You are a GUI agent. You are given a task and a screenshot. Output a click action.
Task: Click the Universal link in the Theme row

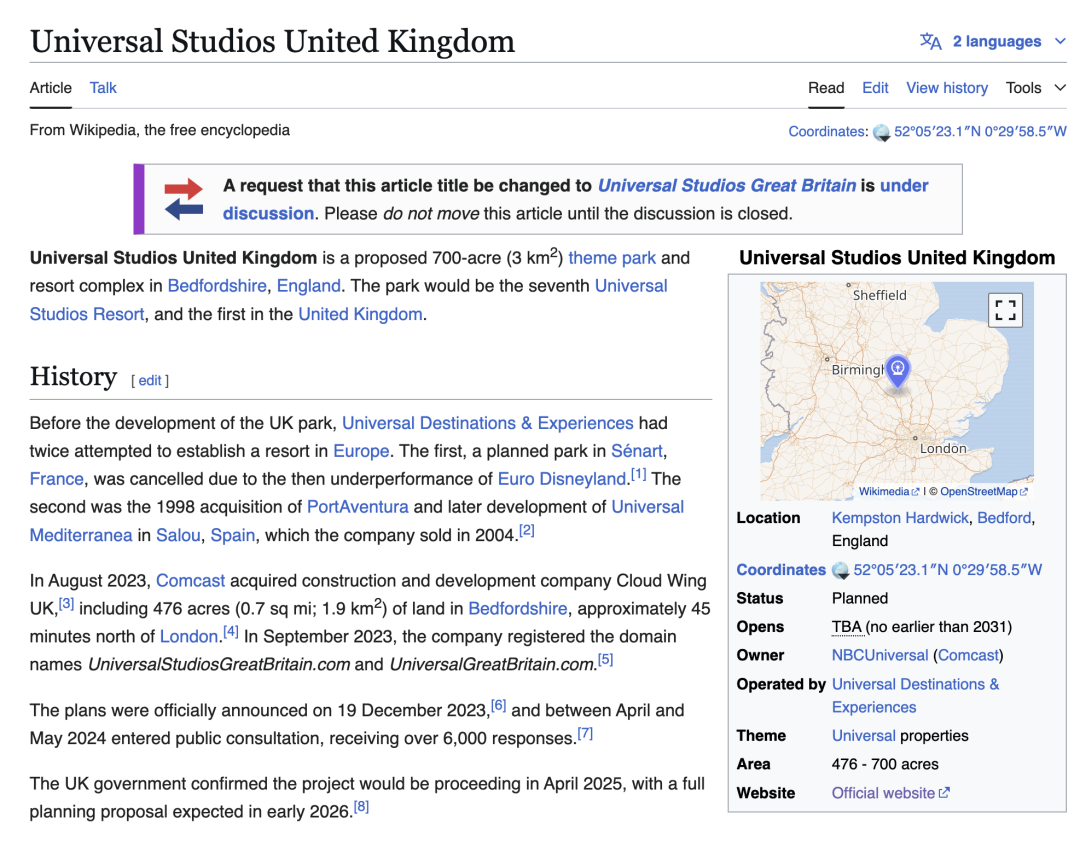point(864,735)
